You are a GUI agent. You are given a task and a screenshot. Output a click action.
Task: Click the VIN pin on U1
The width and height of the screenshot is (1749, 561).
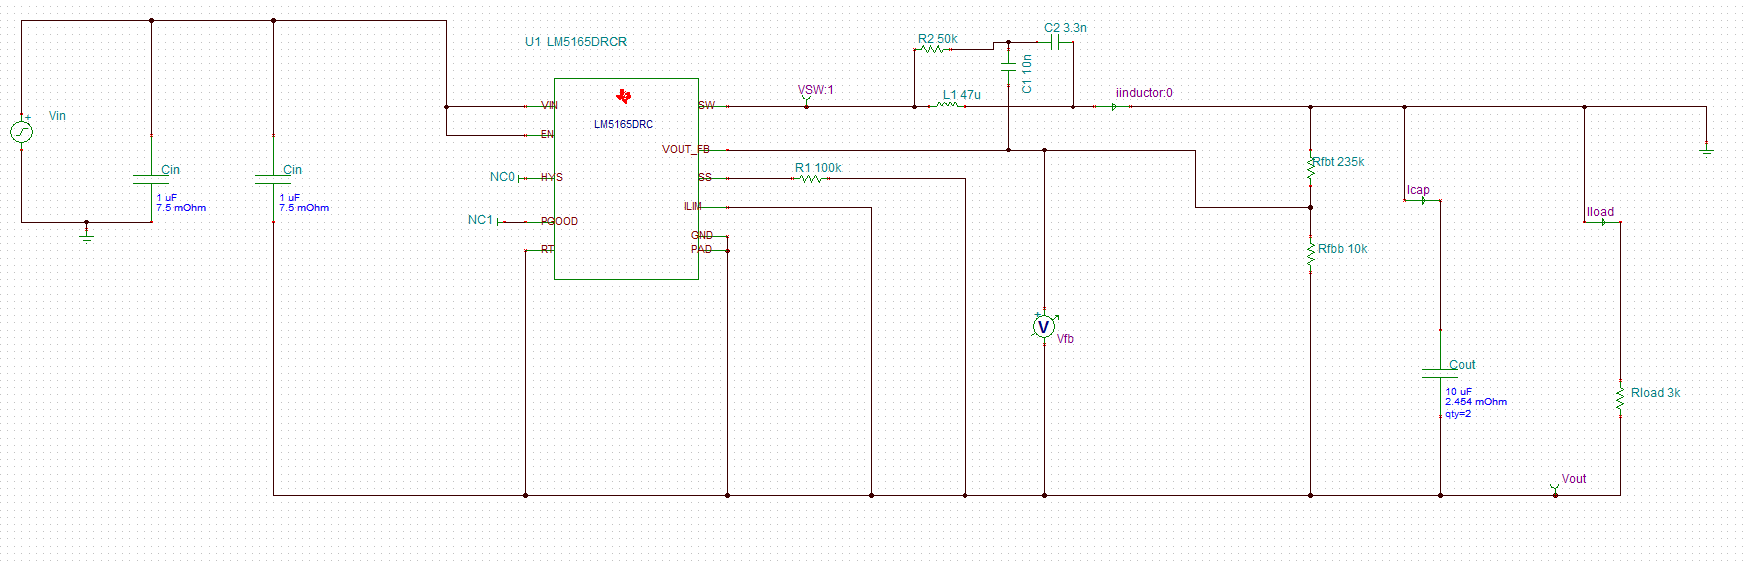pyautogui.click(x=549, y=105)
